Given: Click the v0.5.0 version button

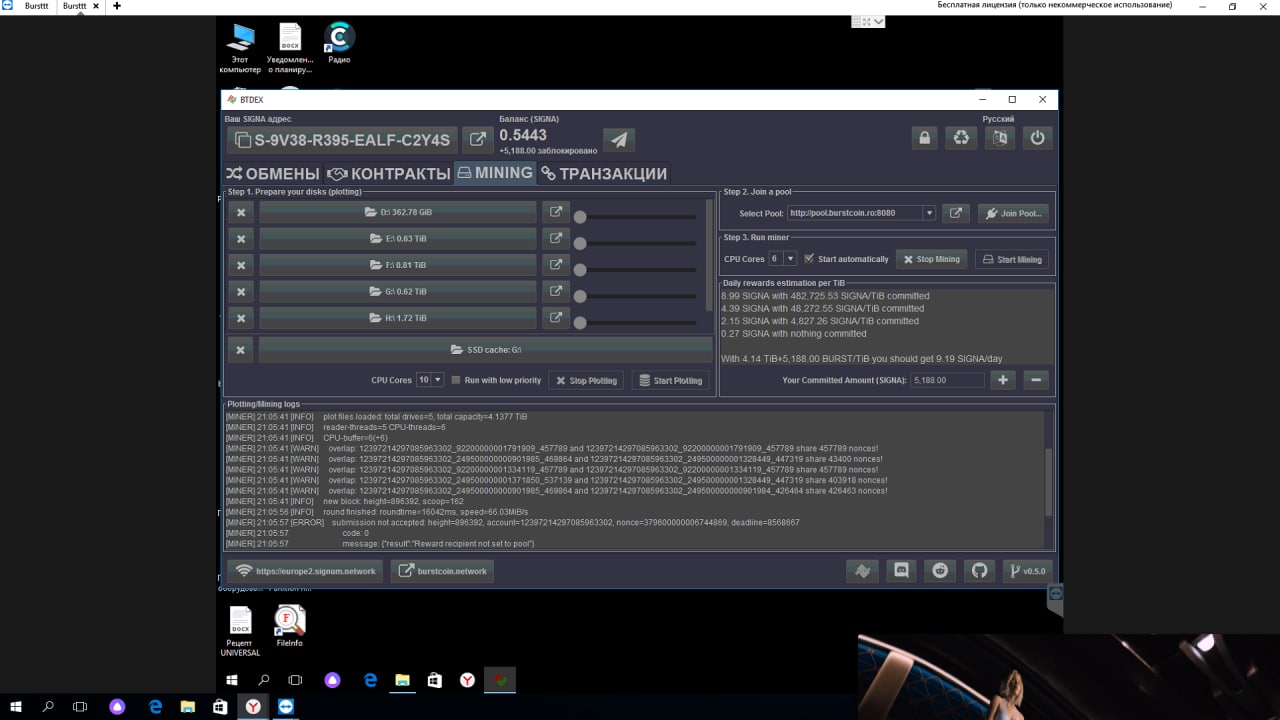Looking at the screenshot, I should [x=1027, y=571].
